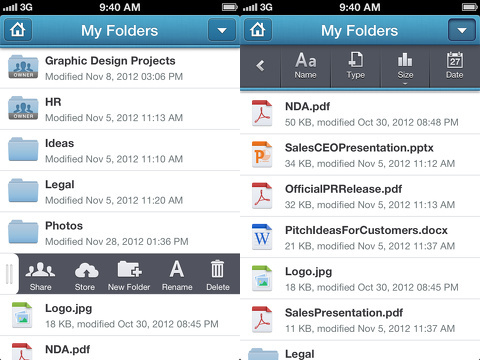Screen dimensions: 480x360
Task: Open NDA.pdf in sorted list
Action: tap(360, 114)
